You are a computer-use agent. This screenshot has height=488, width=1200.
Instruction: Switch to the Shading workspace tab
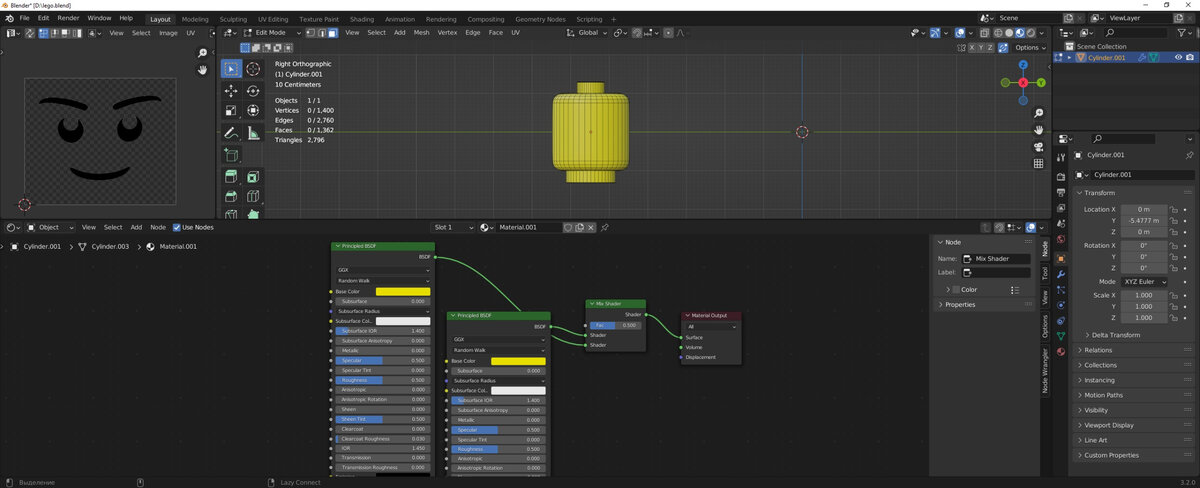point(361,19)
